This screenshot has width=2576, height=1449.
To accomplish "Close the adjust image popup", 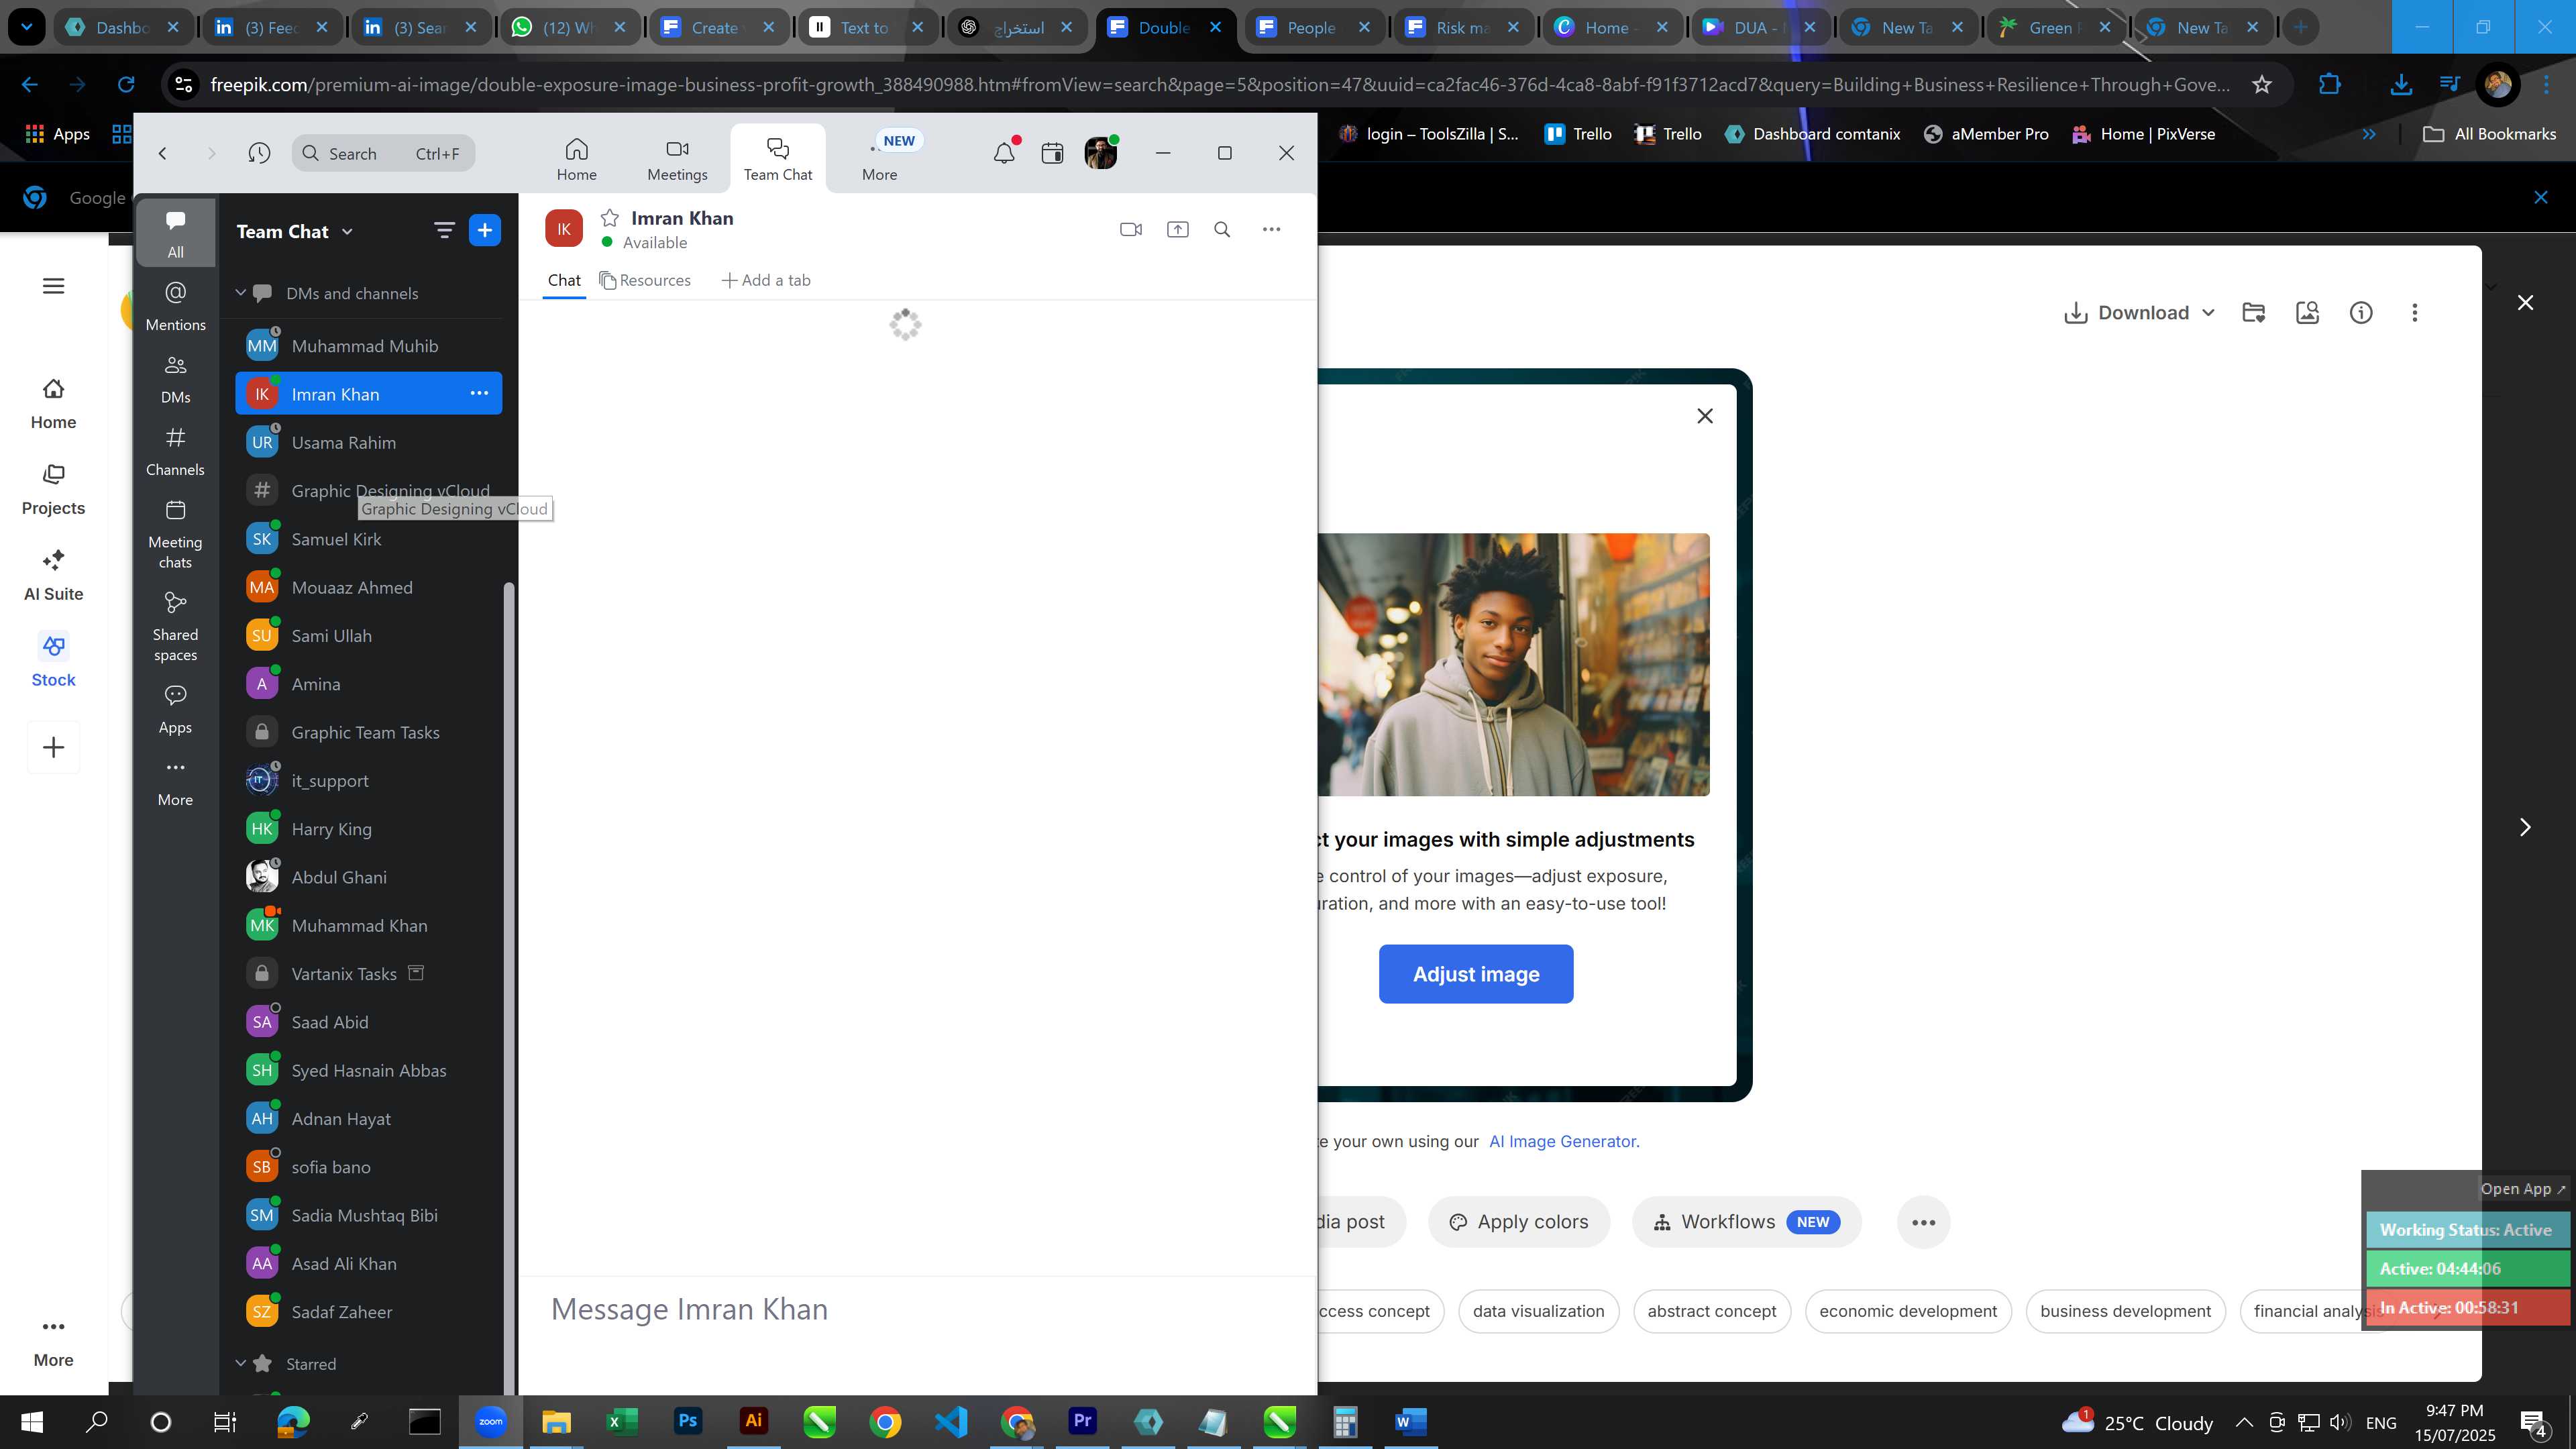I will pyautogui.click(x=1705, y=416).
